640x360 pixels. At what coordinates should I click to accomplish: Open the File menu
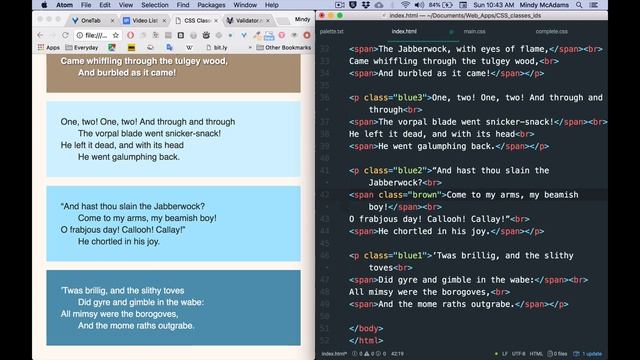click(86, 5)
